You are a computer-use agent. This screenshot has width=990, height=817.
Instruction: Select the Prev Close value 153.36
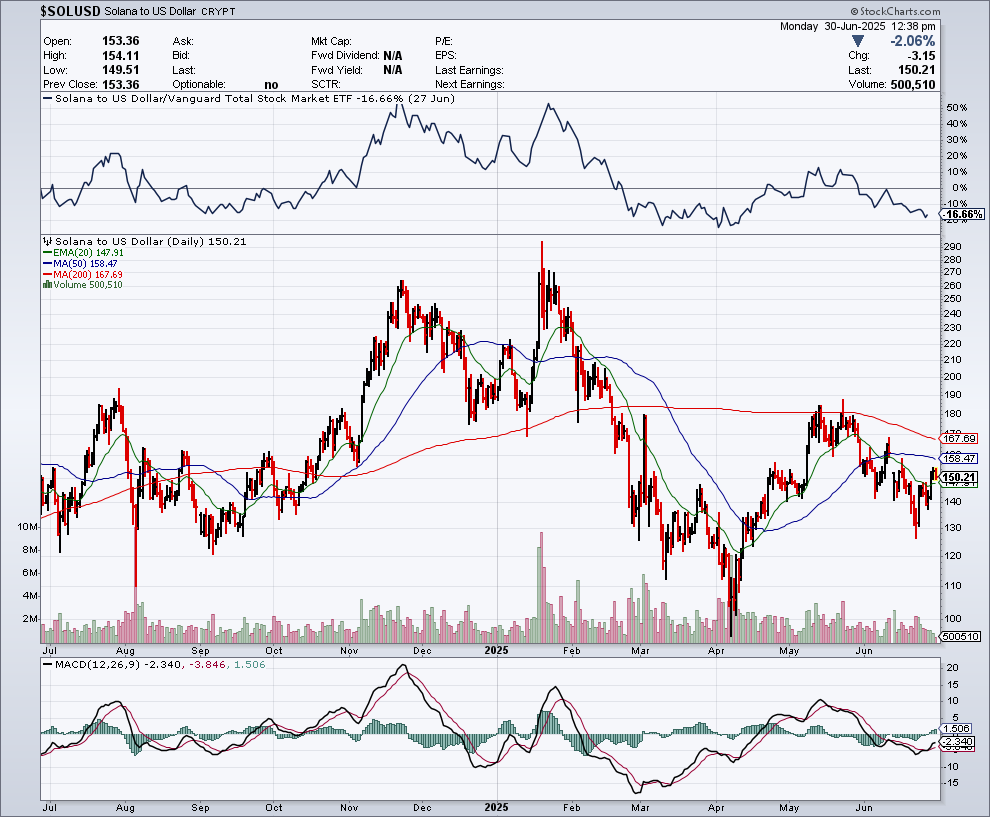click(121, 85)
